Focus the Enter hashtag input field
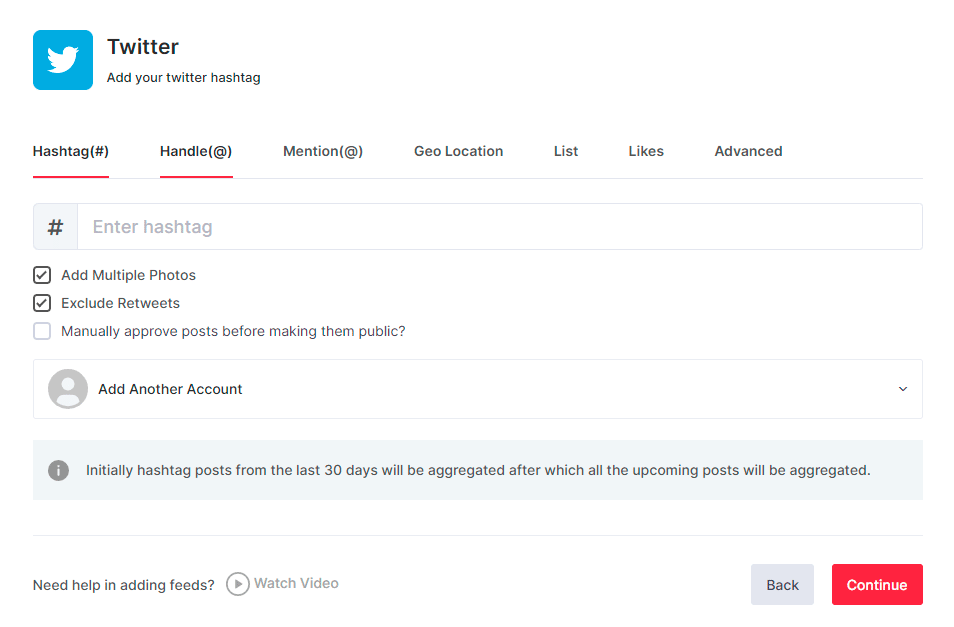 [500, 227]
